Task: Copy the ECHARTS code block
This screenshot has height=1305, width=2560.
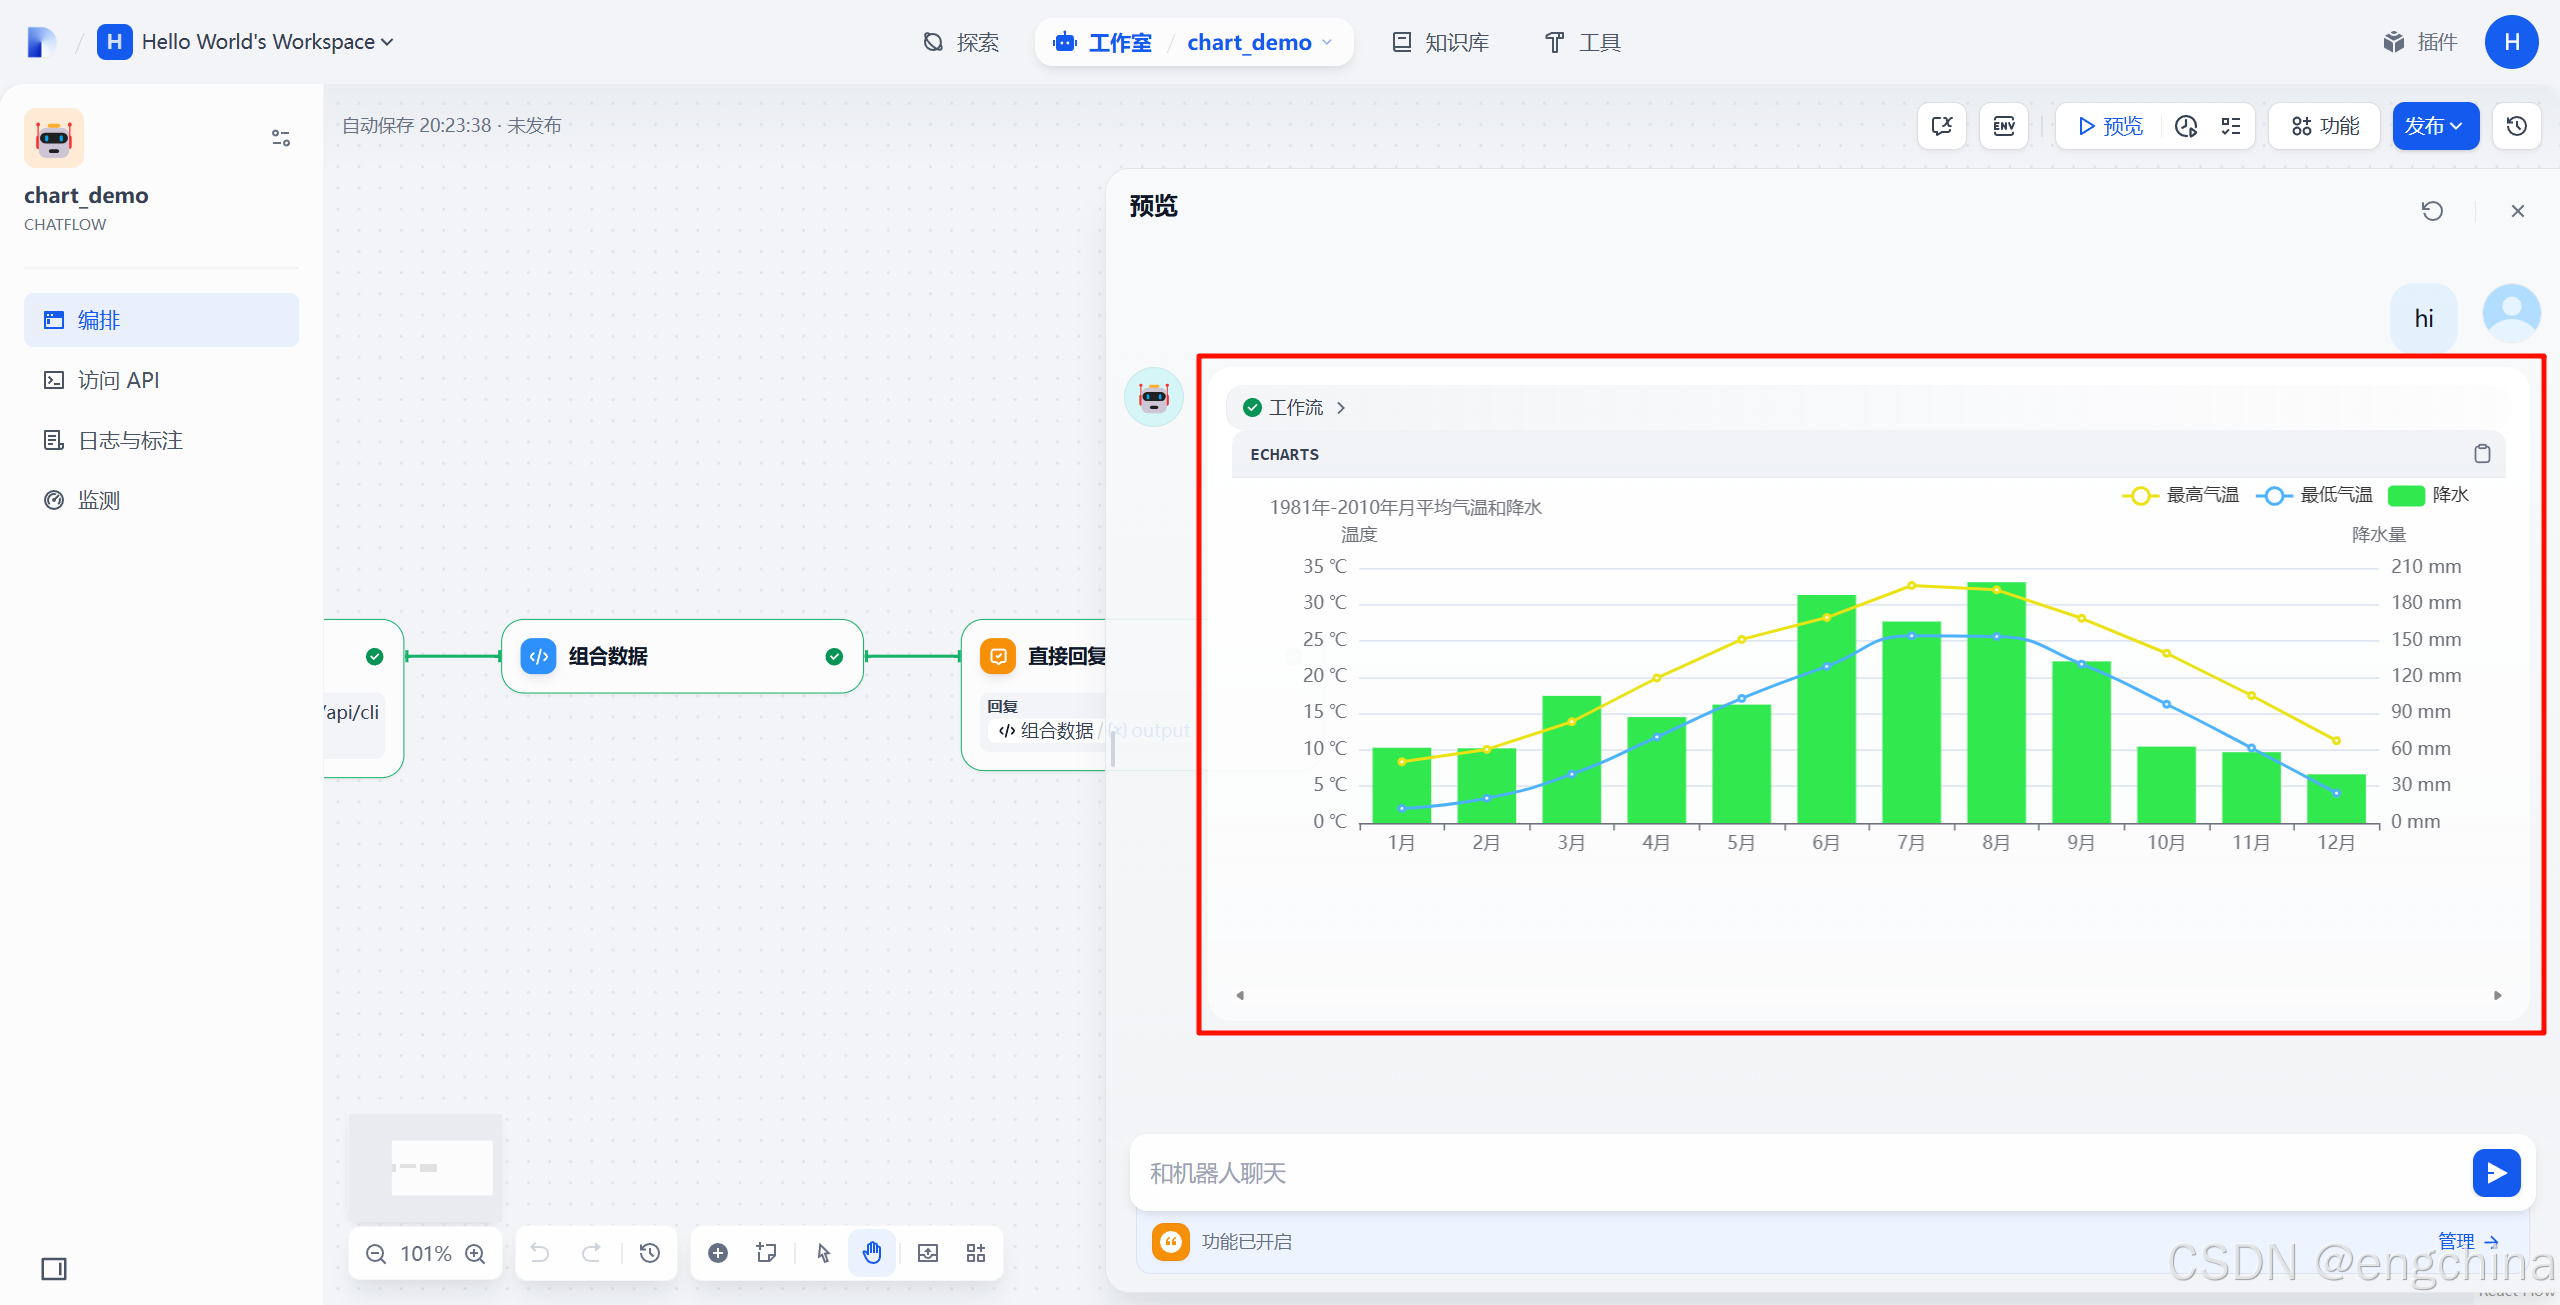Action: coord(2481,454)
